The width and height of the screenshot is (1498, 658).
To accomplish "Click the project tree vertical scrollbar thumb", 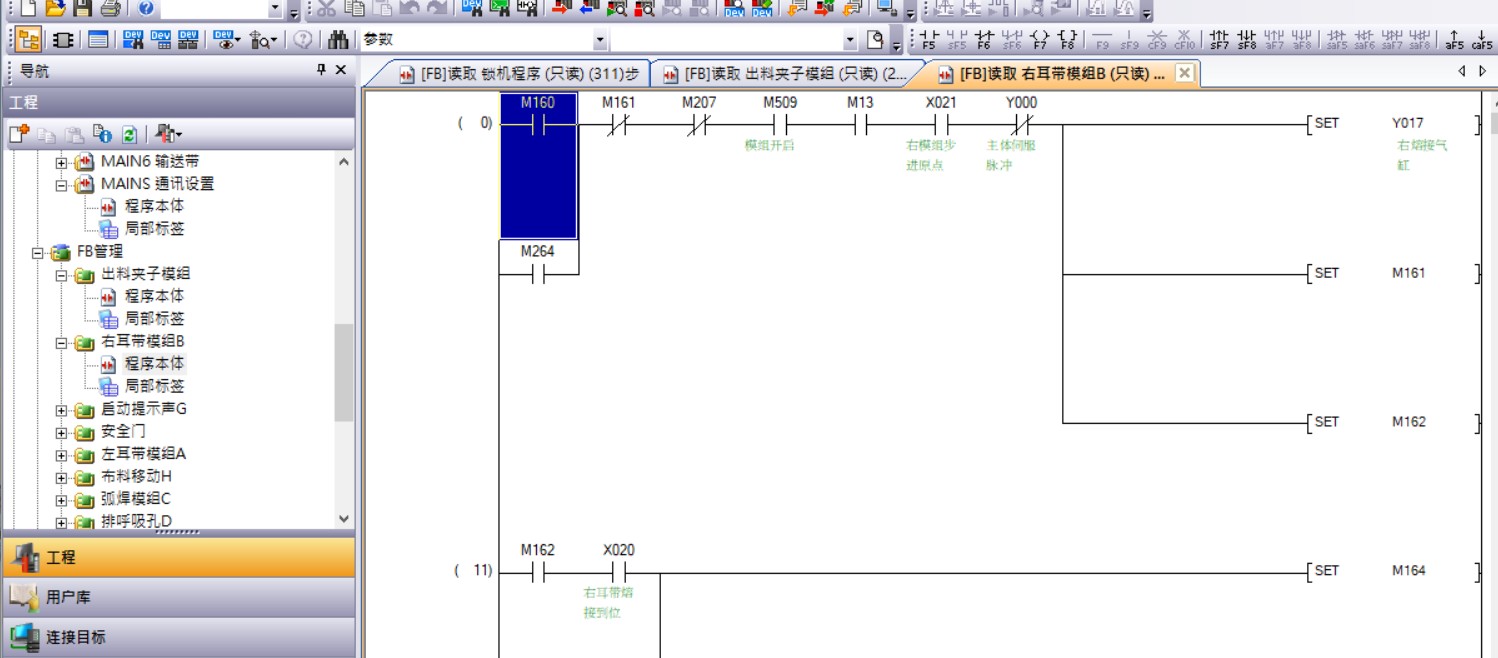I will (x=344, y=372).
